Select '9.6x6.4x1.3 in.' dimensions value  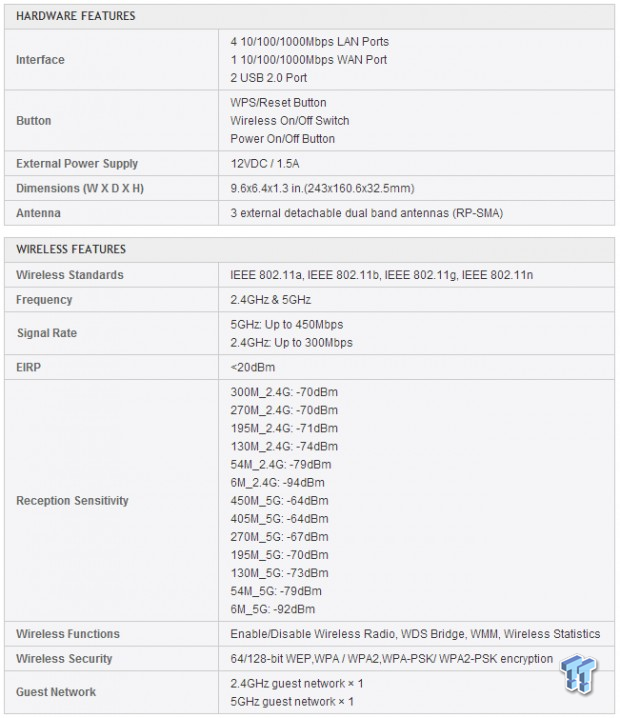[322, 188]
